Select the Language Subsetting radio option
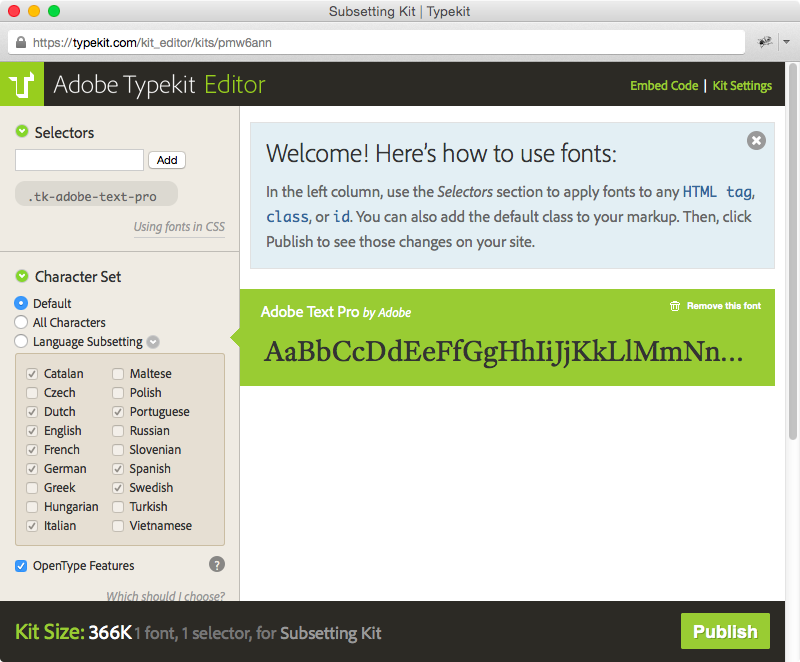Viewport: 800px width, 662px height. 21,341
